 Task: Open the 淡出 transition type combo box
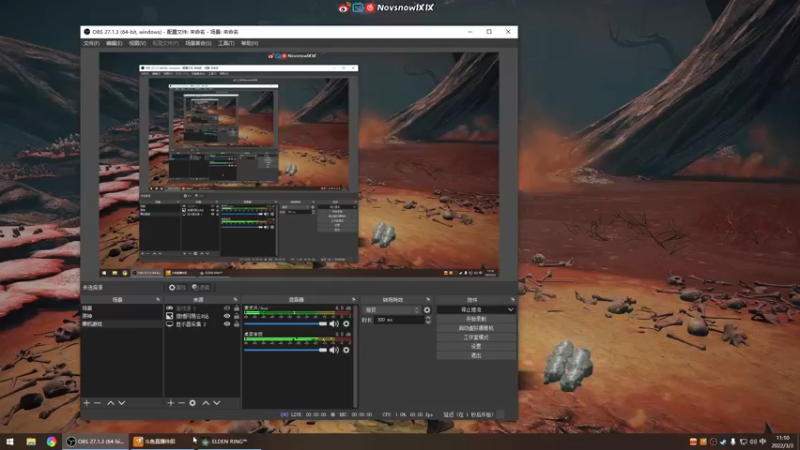(x=391, y=310)
